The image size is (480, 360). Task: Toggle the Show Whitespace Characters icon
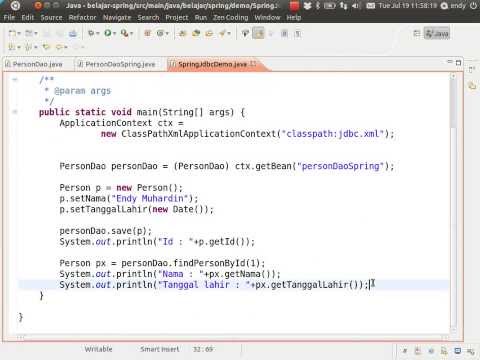click(298, 33)
